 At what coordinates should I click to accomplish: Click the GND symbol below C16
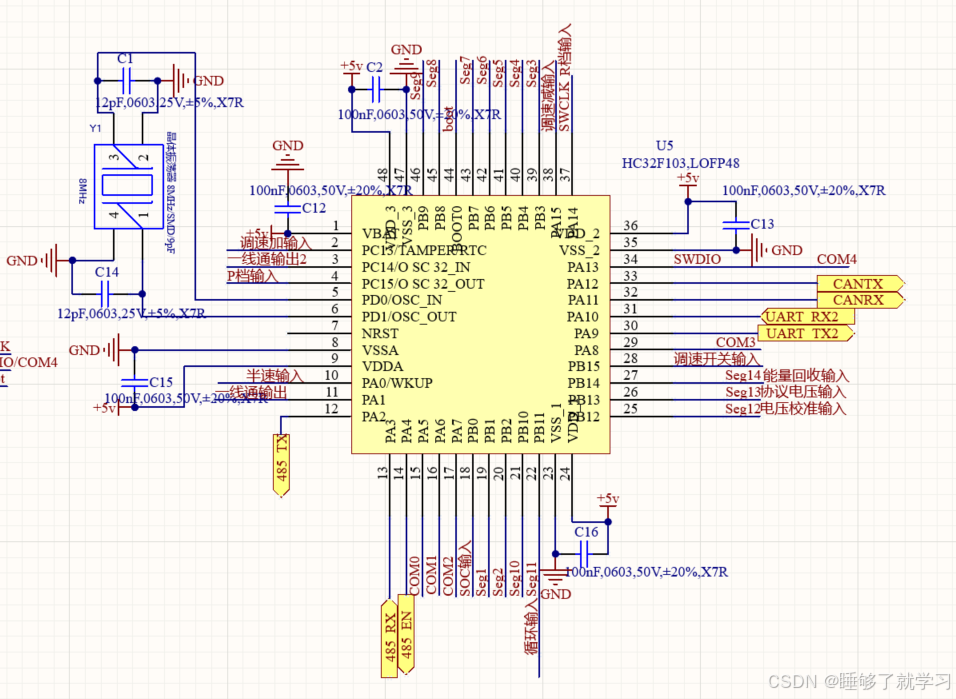click(x=555, y=578)
